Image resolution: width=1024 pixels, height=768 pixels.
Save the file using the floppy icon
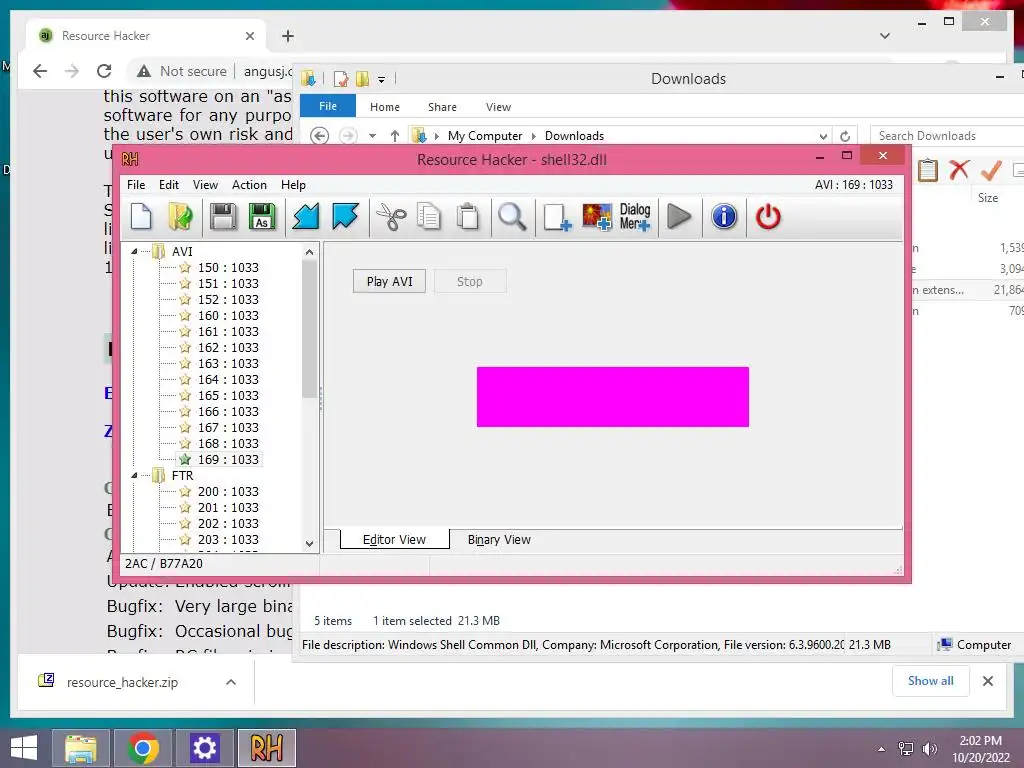(223, 217)
